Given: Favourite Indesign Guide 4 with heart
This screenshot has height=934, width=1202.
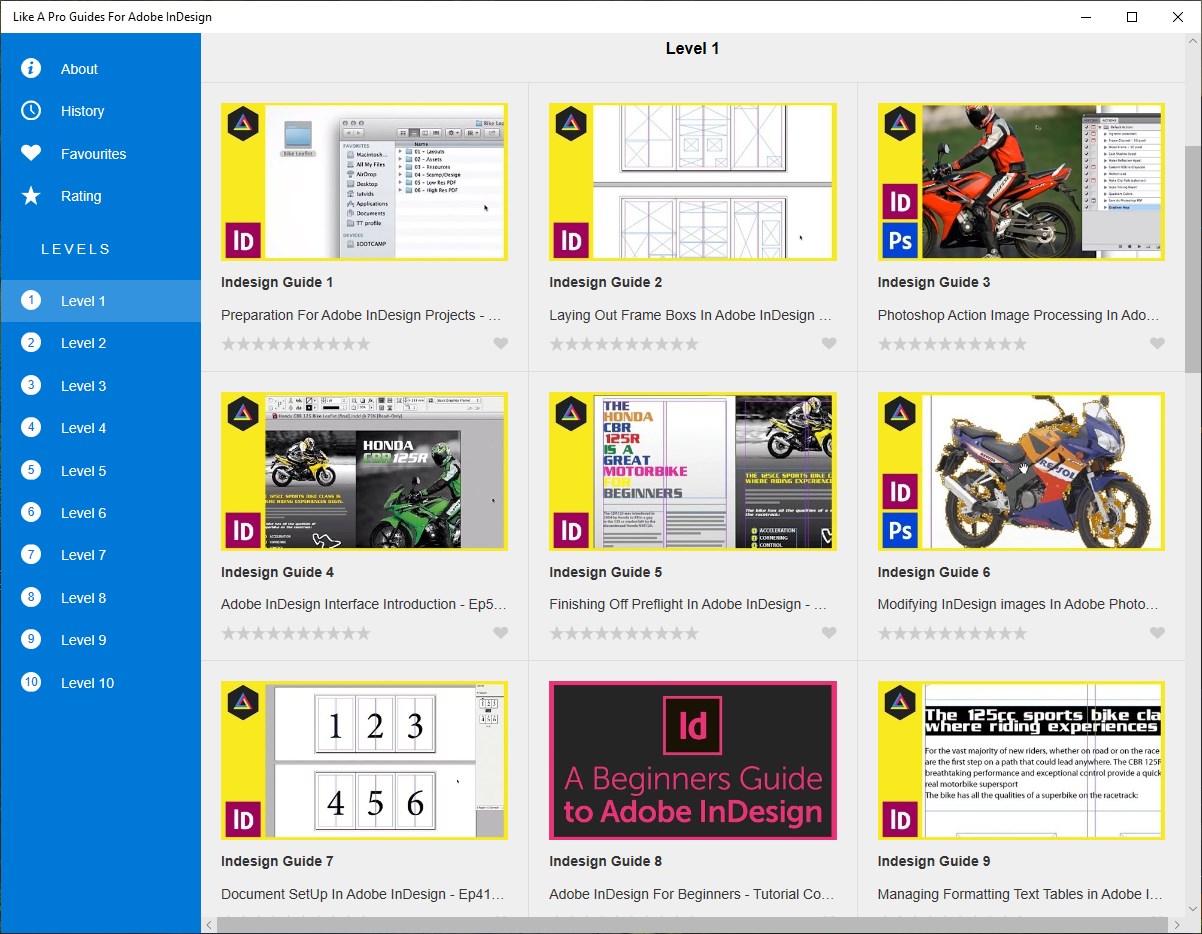Looking at the screenshot, I should 501,633.
